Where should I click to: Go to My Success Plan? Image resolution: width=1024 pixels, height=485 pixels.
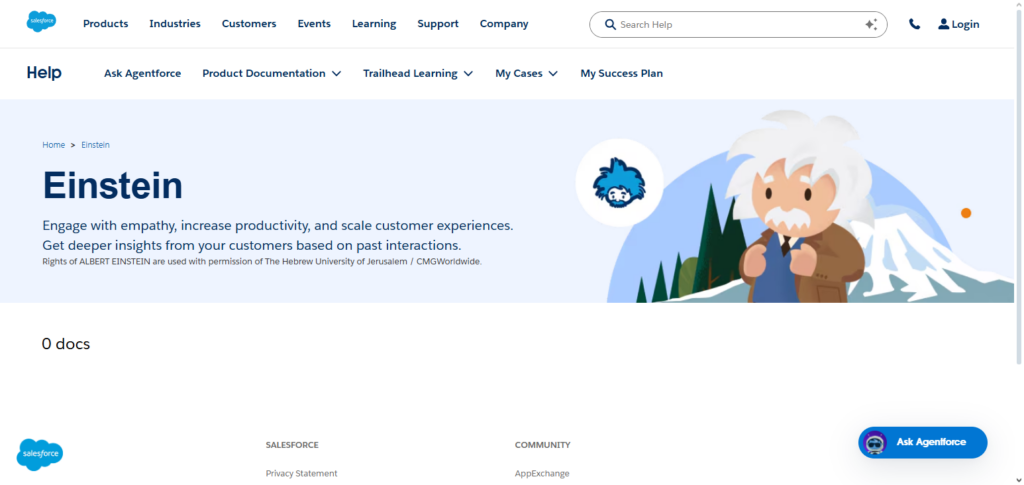(x=622, y=74)
